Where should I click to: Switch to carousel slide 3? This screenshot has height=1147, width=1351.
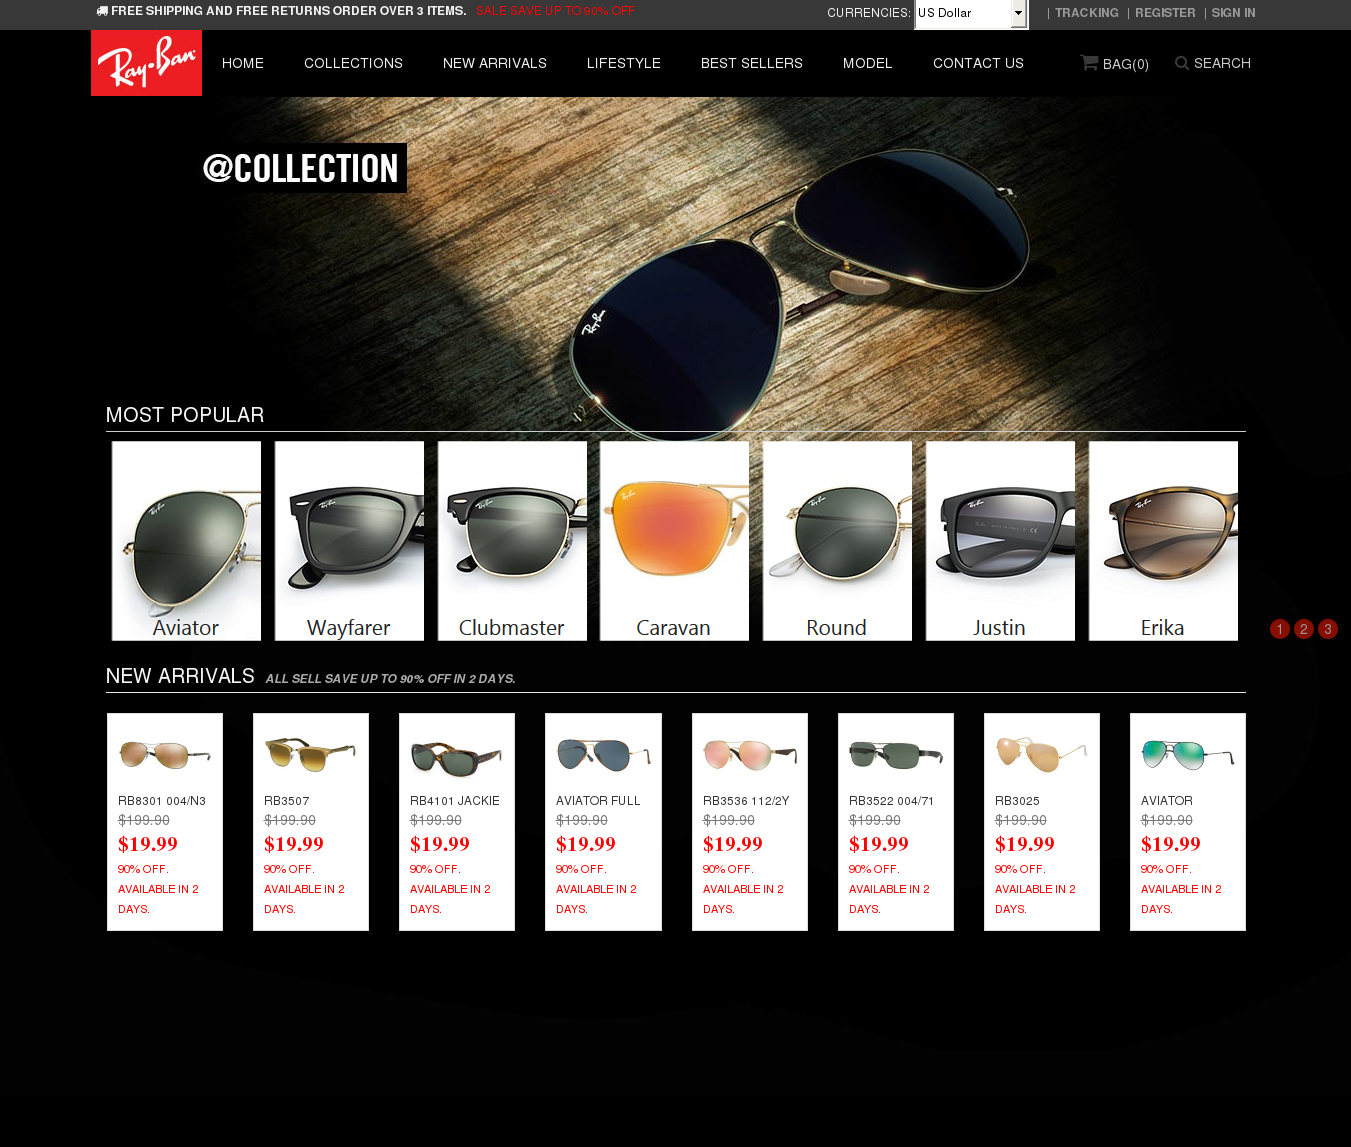1327,629
